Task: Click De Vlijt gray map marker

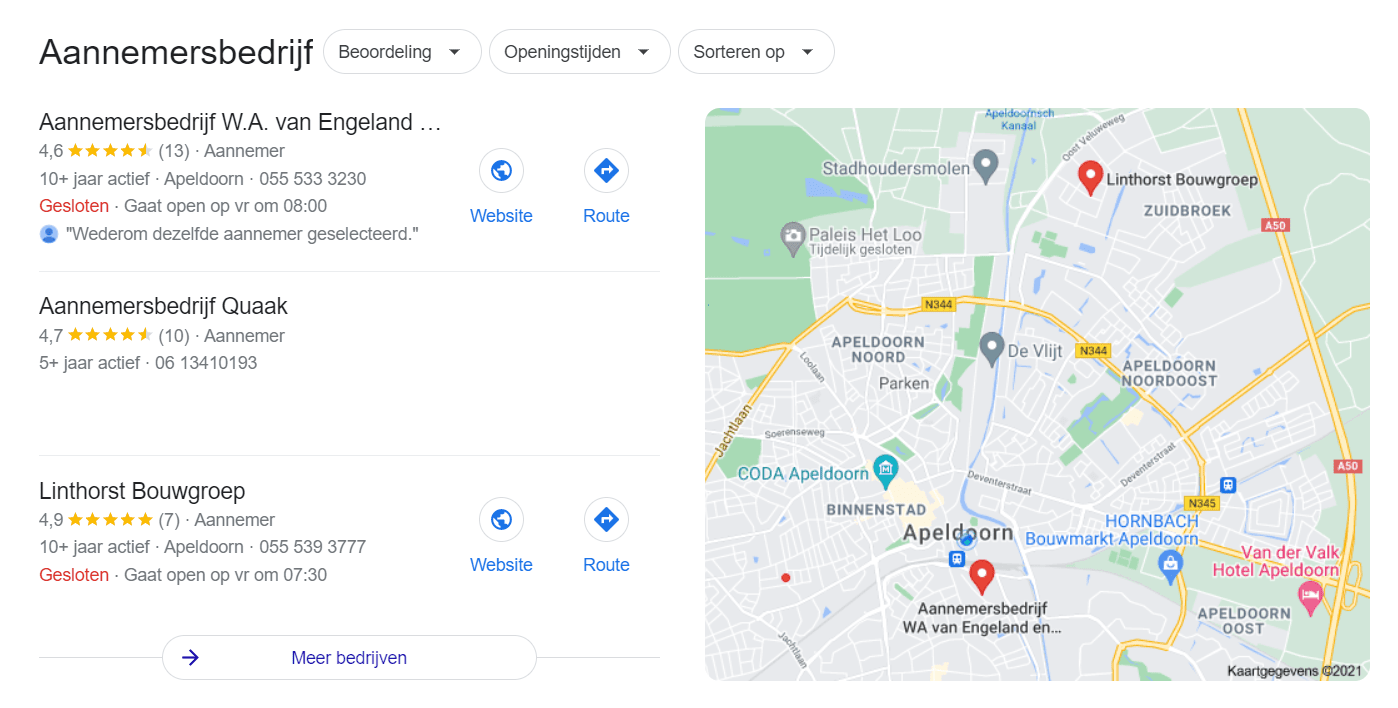Action: click(x=991, y=349)
